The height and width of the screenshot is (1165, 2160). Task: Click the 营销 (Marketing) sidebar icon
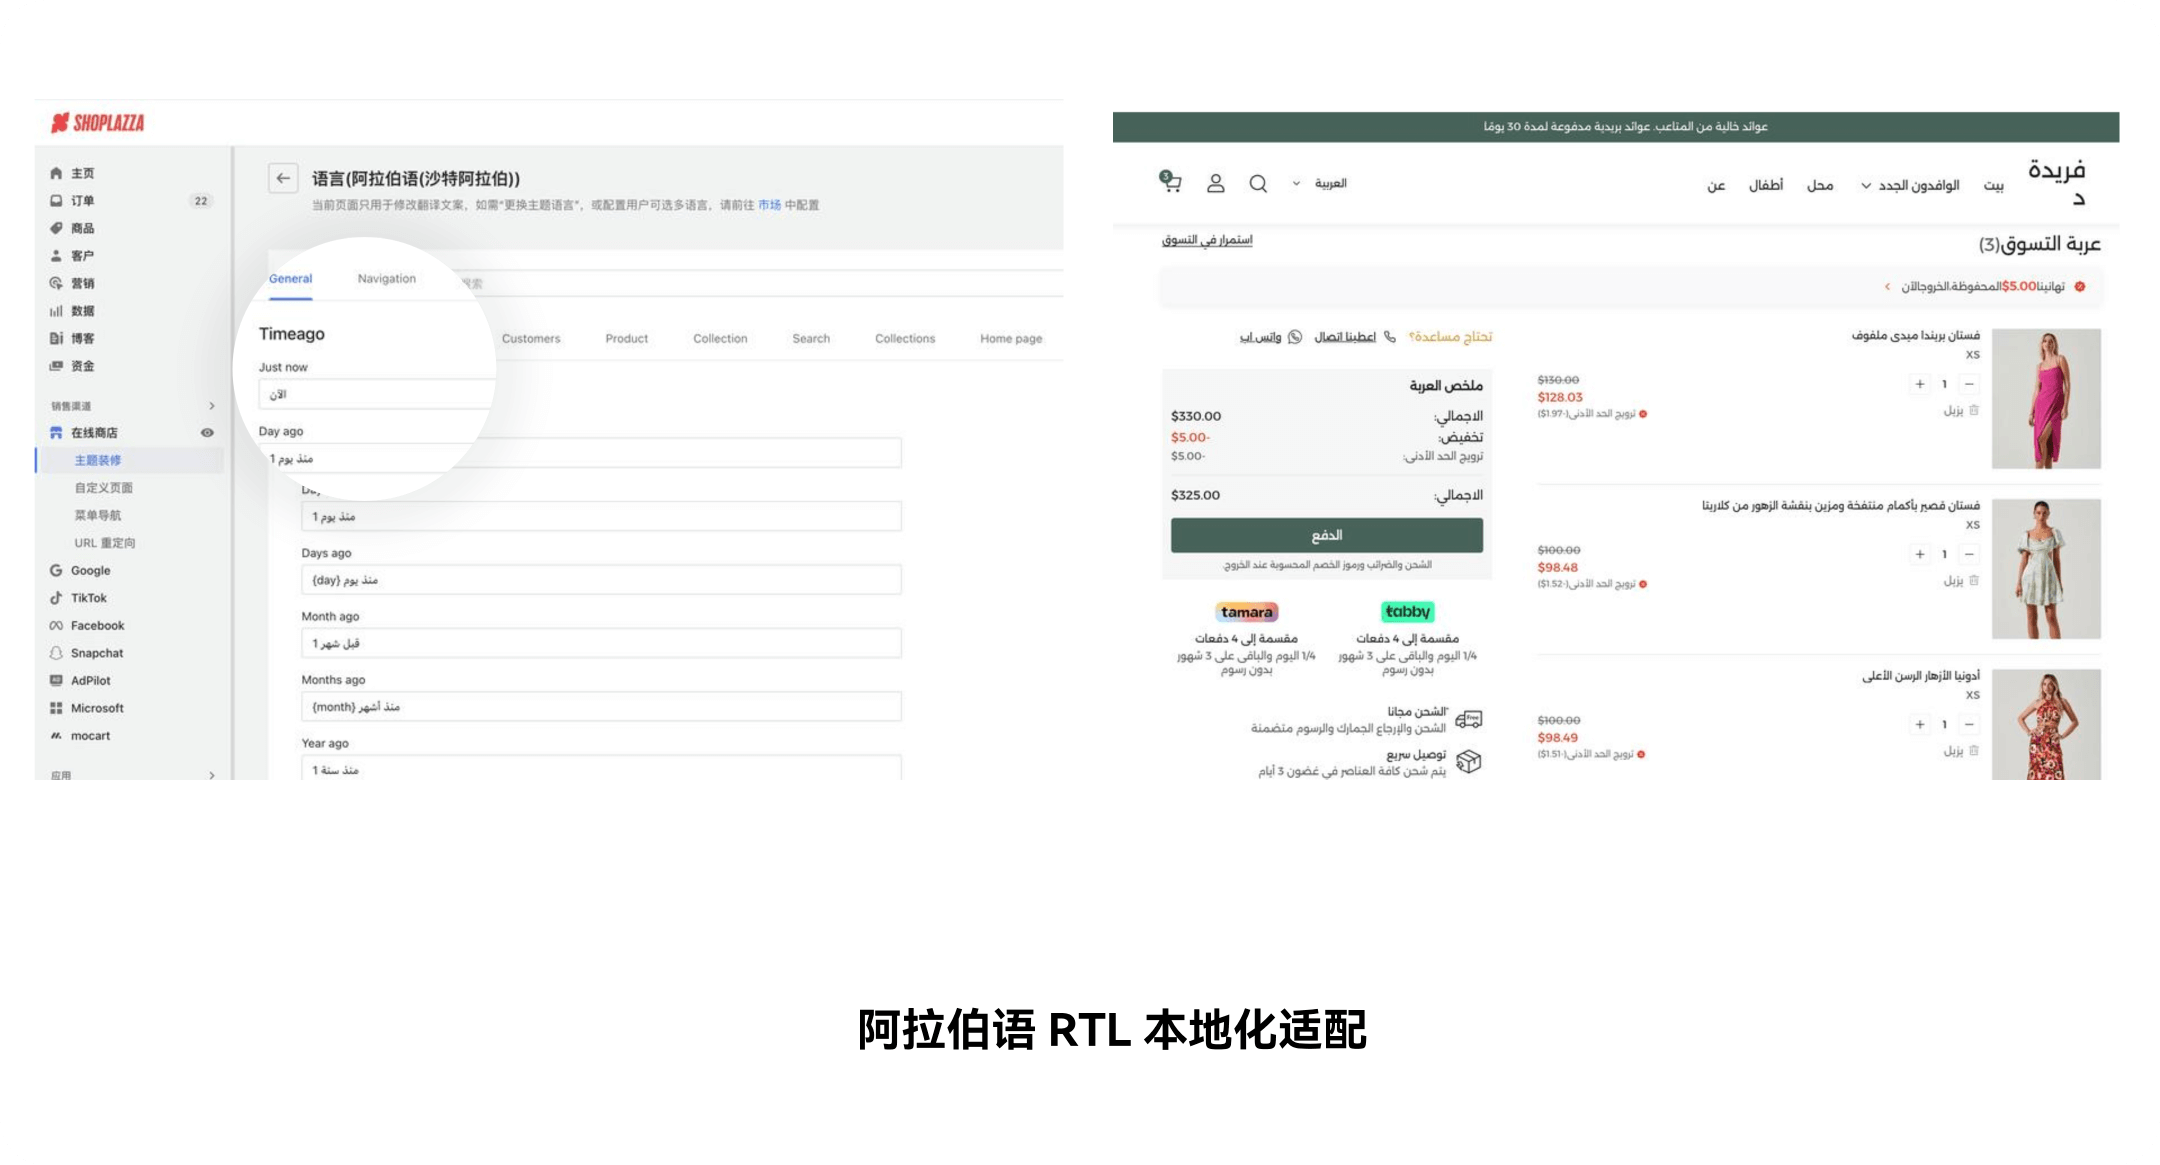click(x=57, y=283)
